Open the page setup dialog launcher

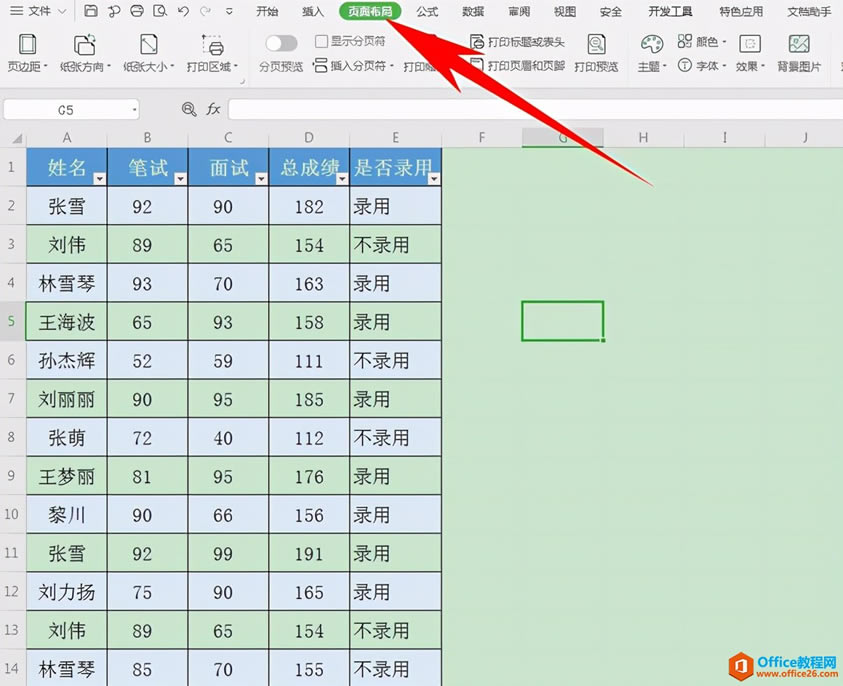(242, 81)
